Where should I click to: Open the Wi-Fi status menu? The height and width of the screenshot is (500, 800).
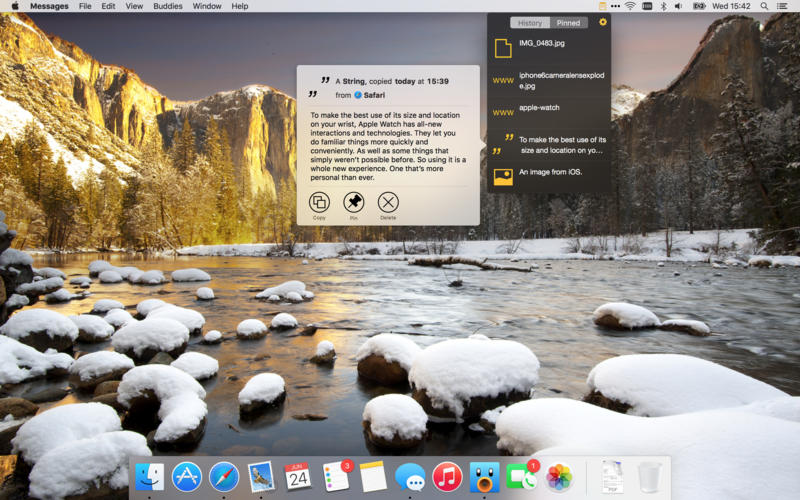(x=630, y=6)
